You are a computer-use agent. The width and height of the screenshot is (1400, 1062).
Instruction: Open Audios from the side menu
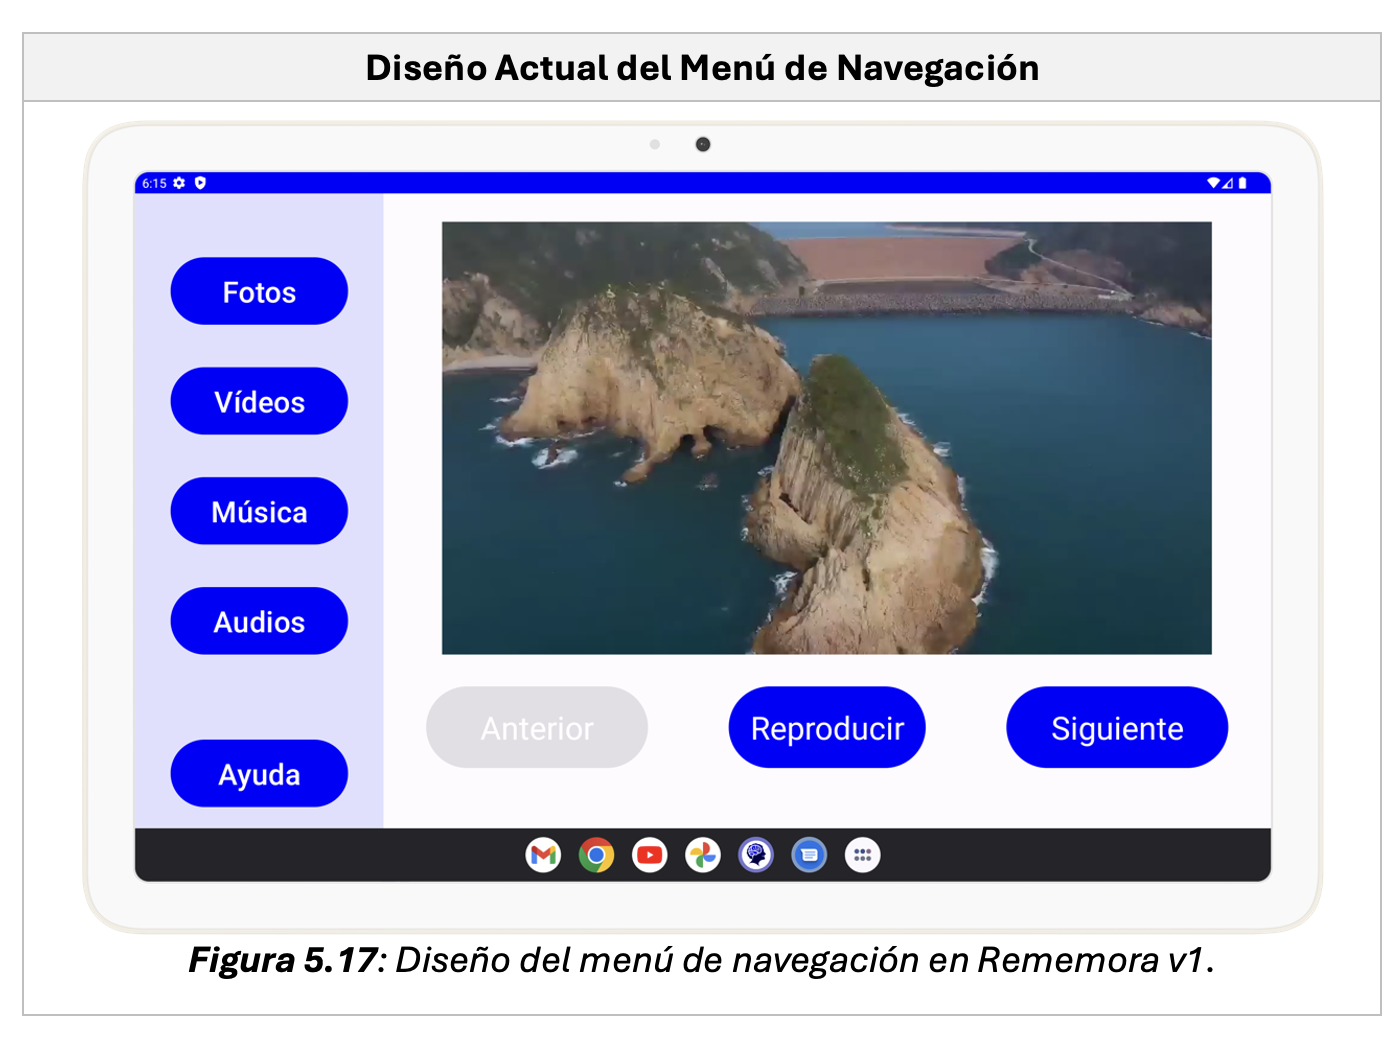tap(259, 622)
